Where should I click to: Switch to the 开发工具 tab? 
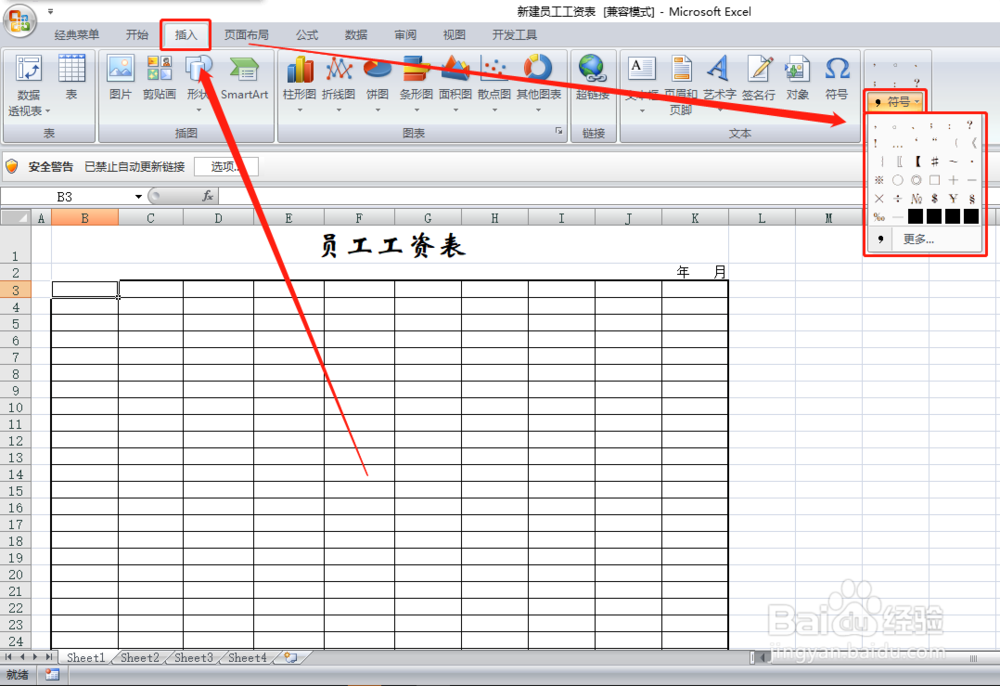[514, 35]
